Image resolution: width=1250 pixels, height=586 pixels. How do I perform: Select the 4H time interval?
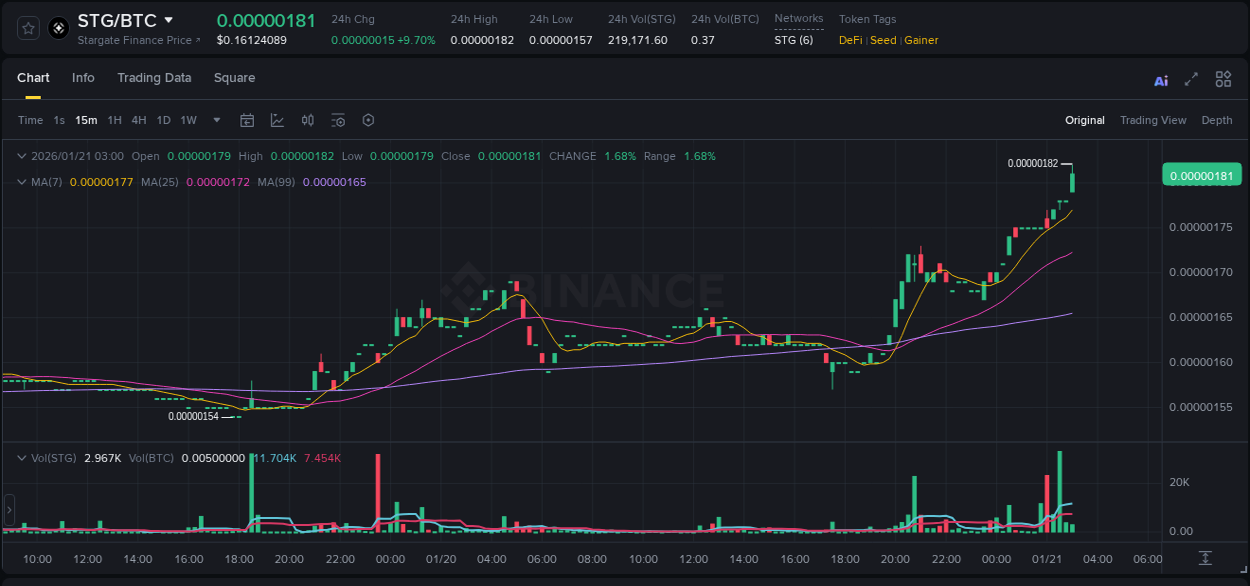(x=138, y=120)
